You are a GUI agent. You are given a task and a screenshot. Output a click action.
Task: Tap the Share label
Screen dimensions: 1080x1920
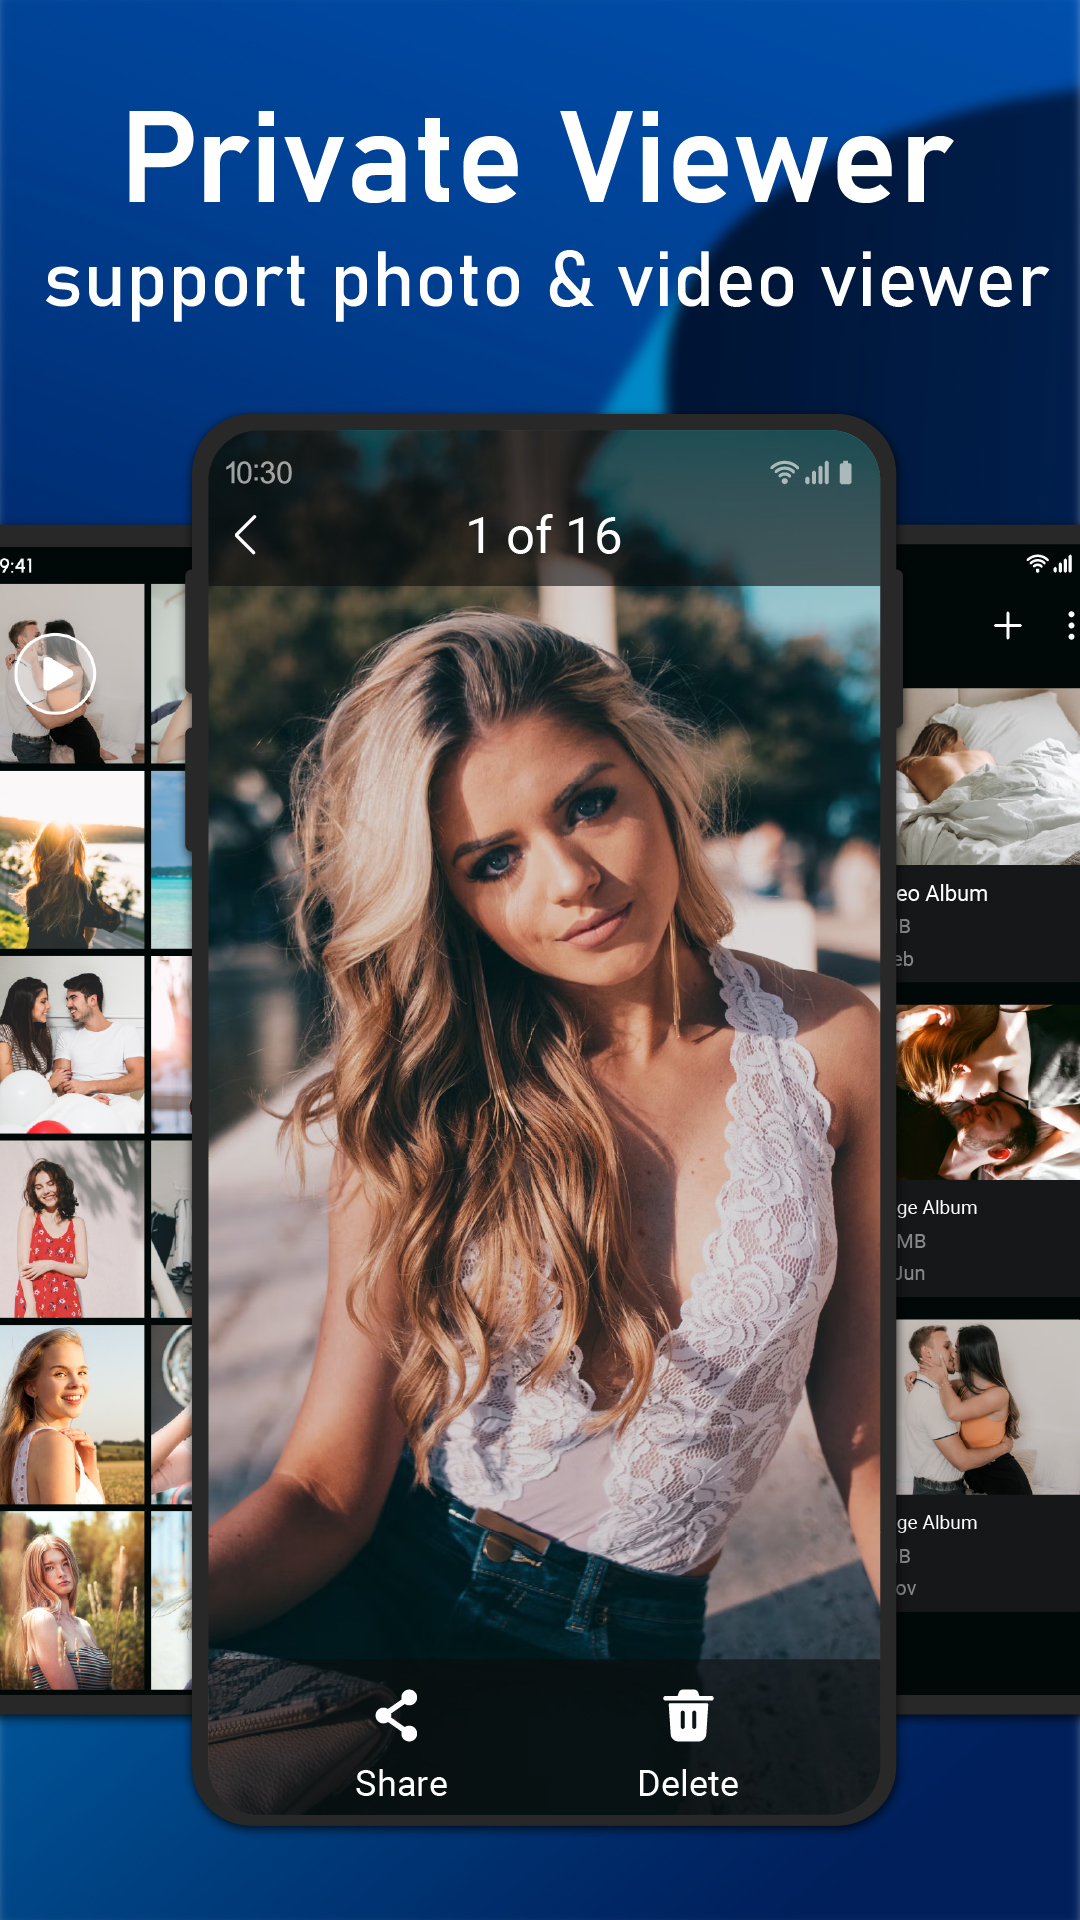[x=401, y=1783]
